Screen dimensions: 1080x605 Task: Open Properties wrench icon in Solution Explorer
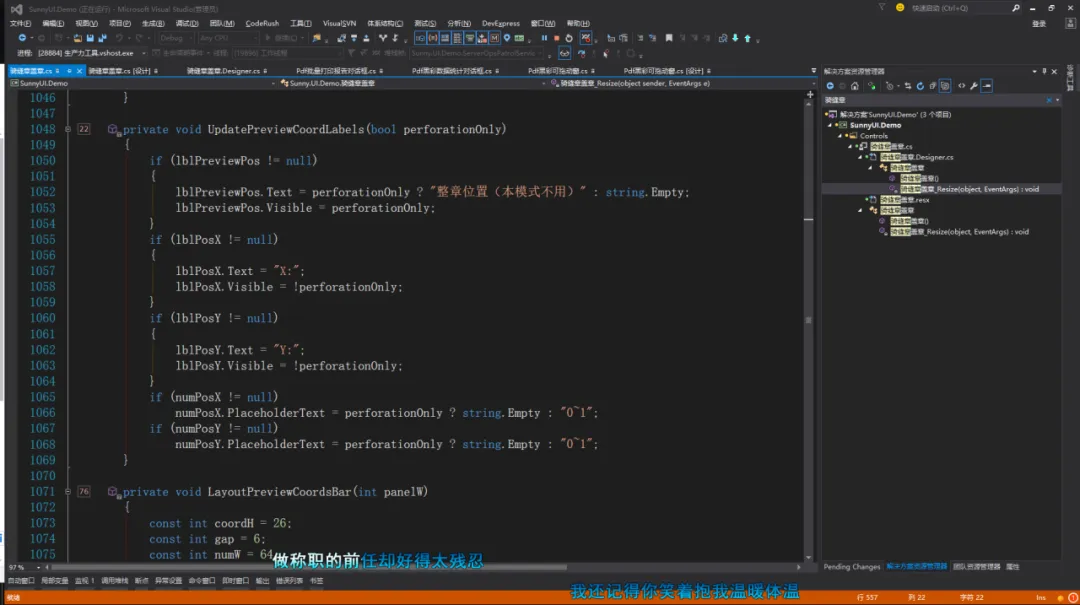click(974, 86)
